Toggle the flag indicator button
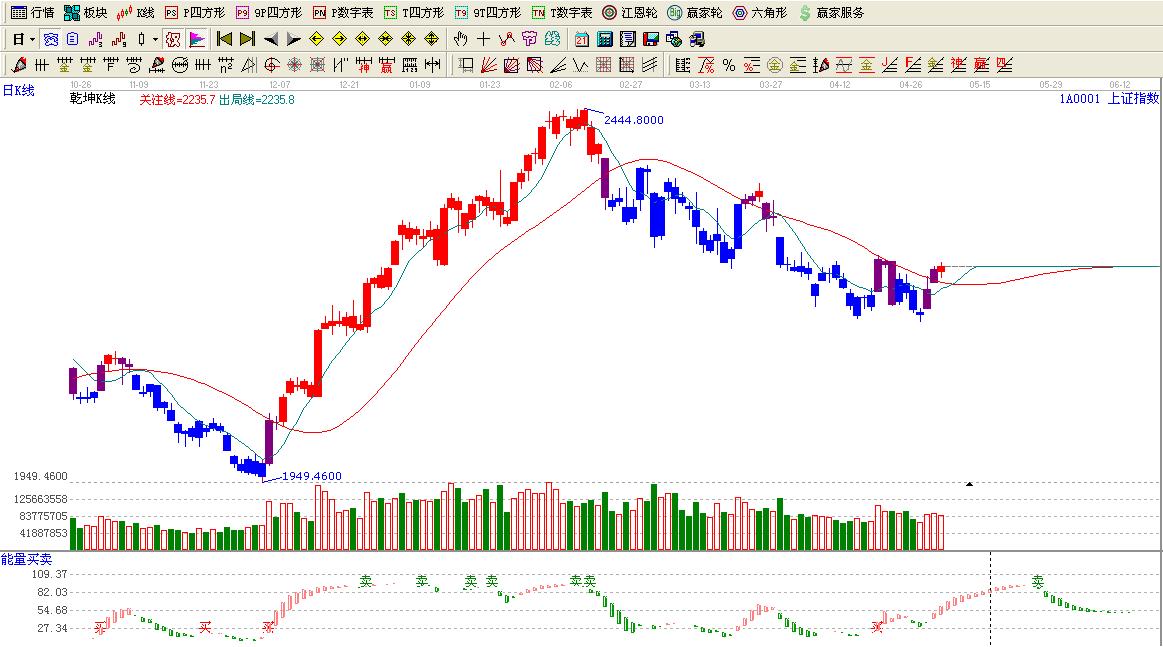The width and height of the screenshot is (1163, 647). (197, 39)
